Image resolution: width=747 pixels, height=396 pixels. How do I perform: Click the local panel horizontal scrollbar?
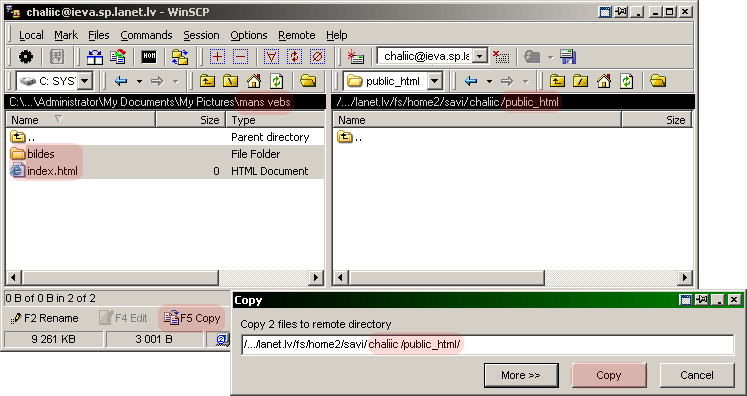click(x=164, y=277)
